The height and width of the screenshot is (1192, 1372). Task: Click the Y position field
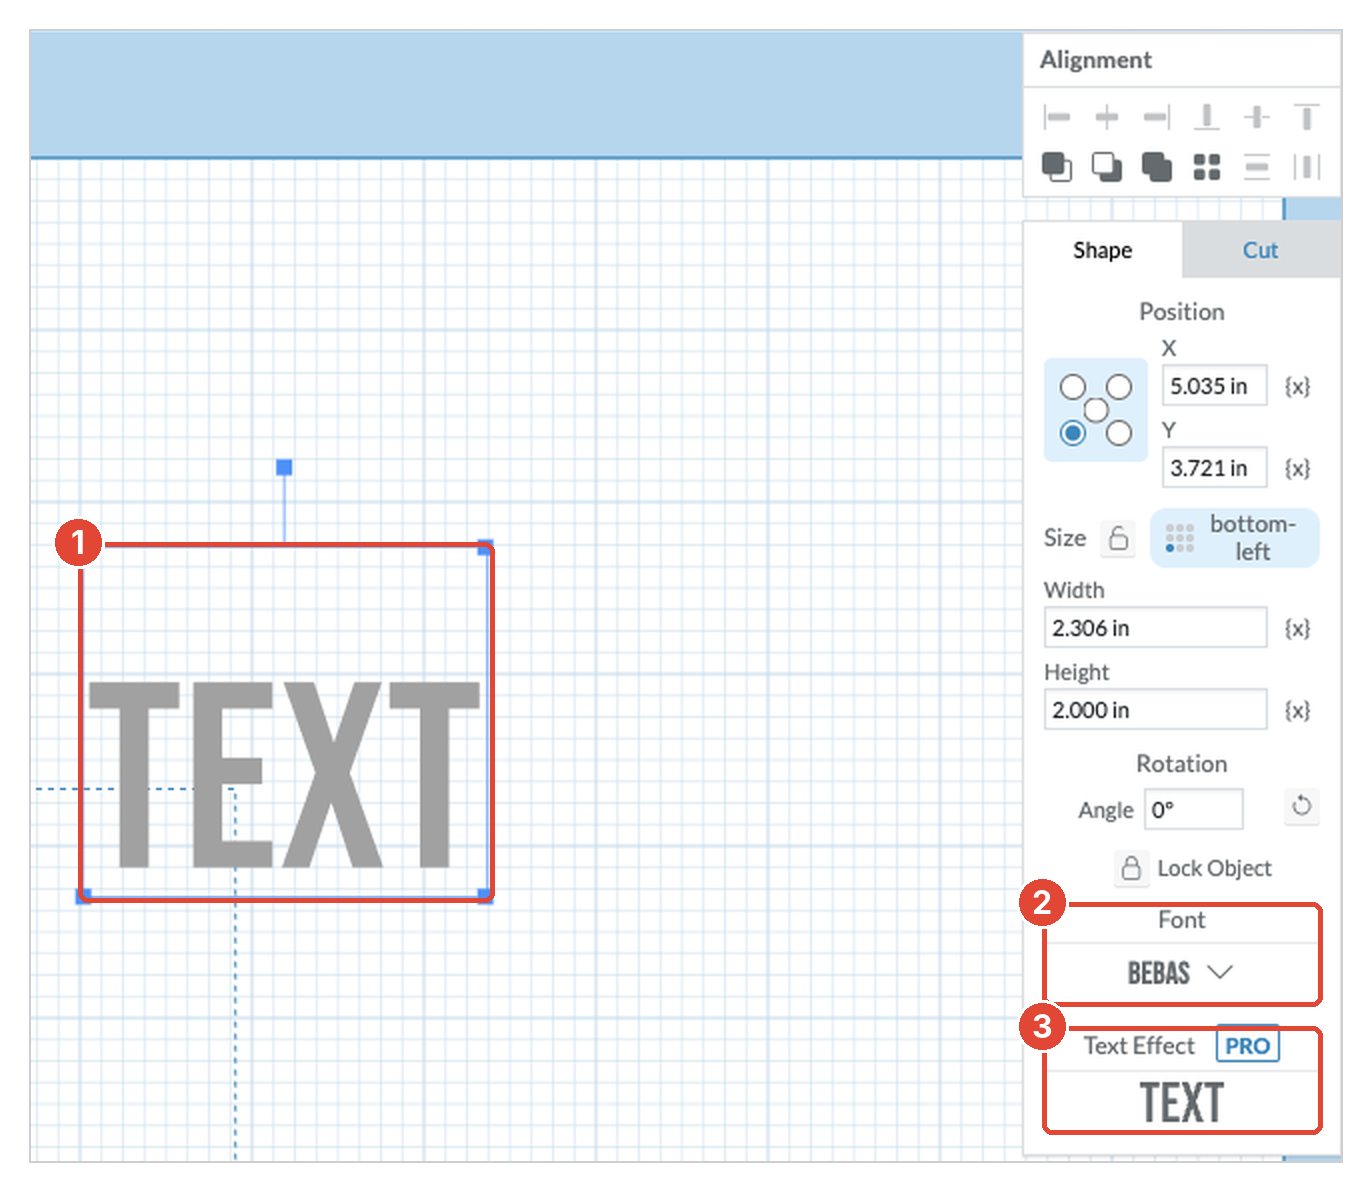point(1214,468)
